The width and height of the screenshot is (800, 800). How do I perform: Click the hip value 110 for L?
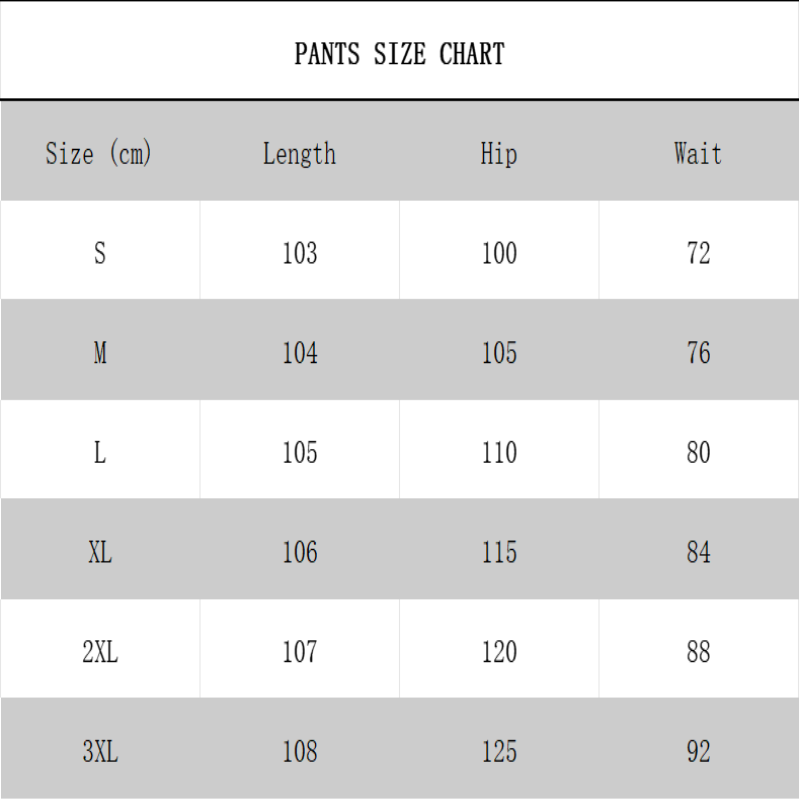(x=499, y=453)
